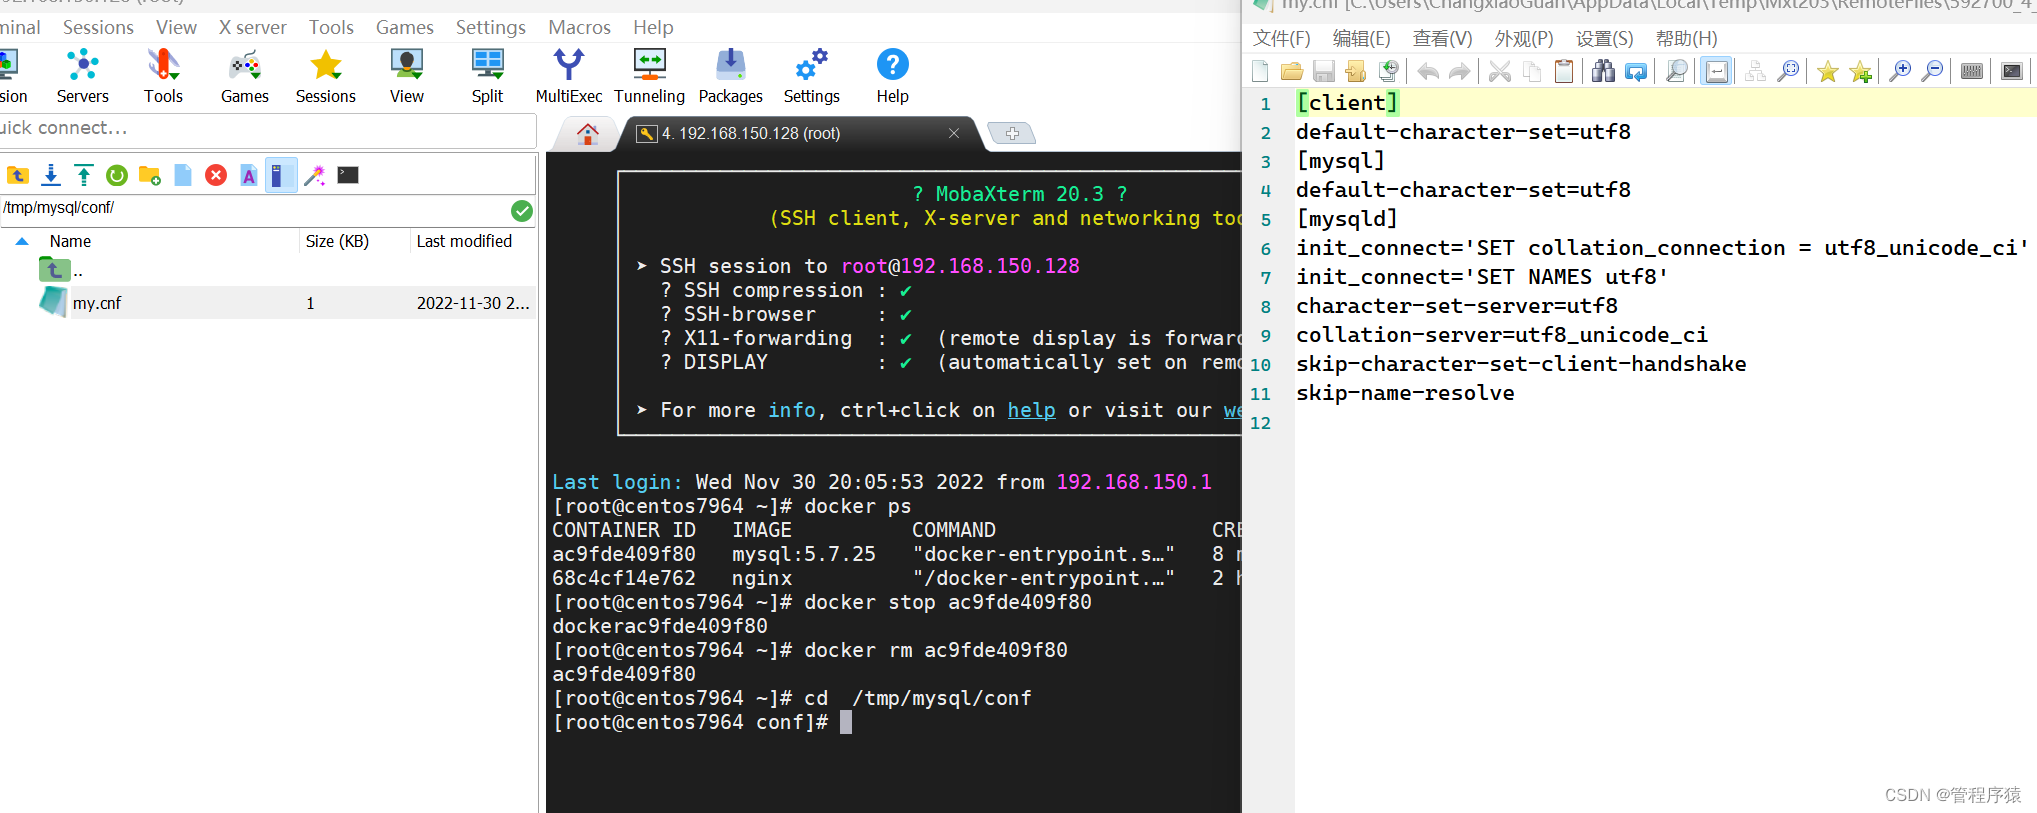This screenshot has height=813, width=2037.
Task: Switch to the home tab
Action: tap(588, 133)
